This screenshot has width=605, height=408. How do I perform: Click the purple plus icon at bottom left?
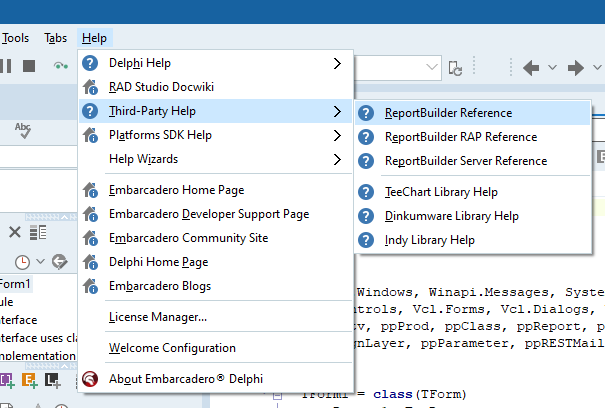[x=7, y=381]
